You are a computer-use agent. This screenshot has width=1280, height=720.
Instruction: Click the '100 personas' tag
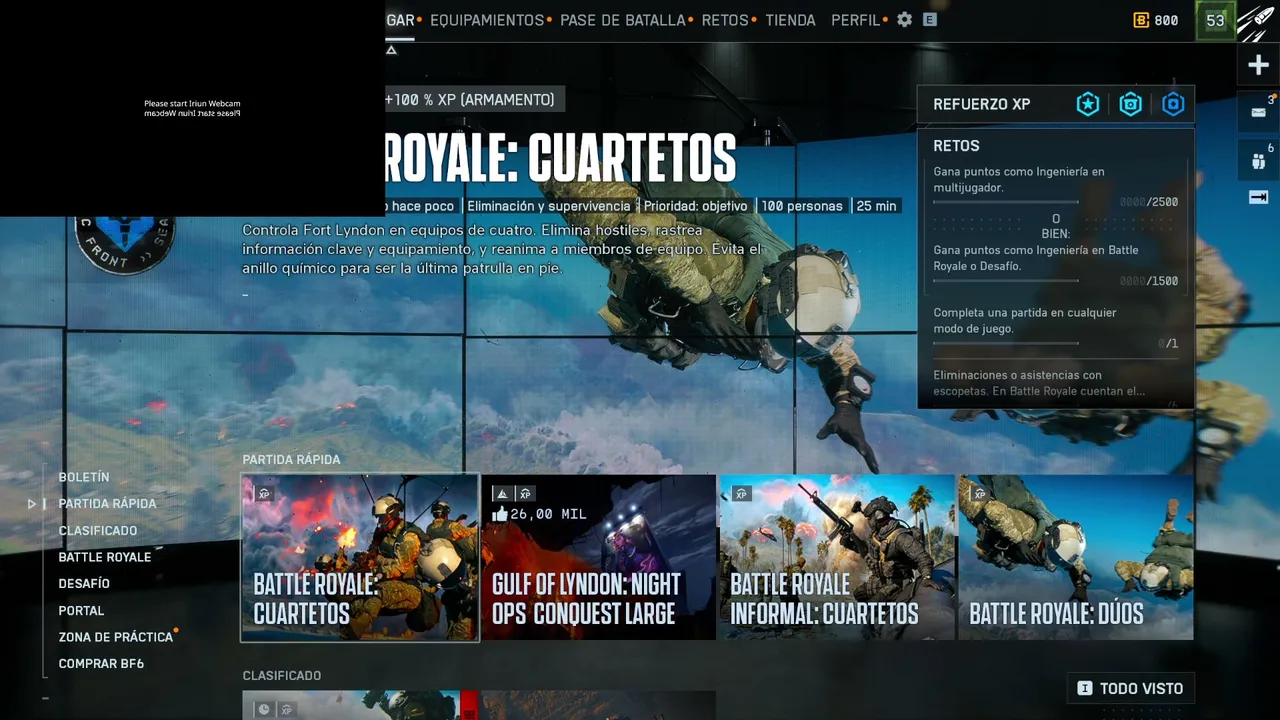click(802, 206)
